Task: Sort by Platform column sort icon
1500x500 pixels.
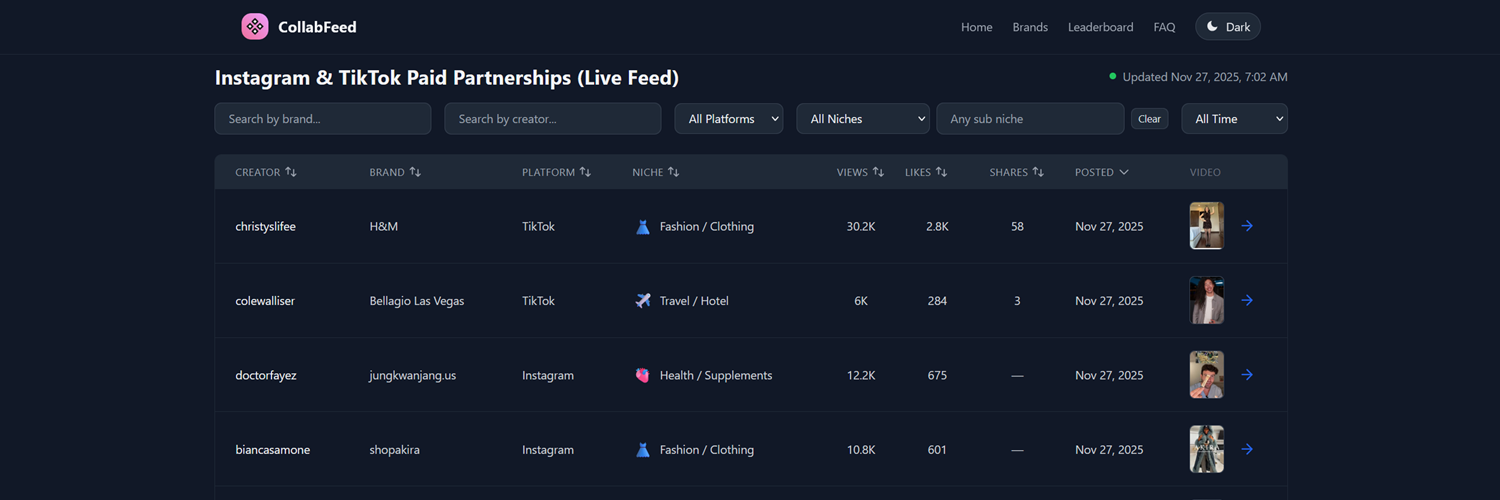Action: [585, 172]
